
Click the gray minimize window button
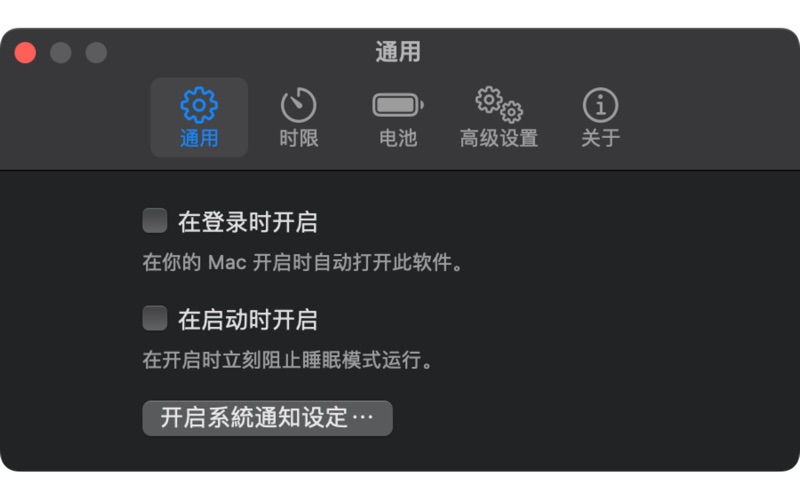[x=61, y=53]
